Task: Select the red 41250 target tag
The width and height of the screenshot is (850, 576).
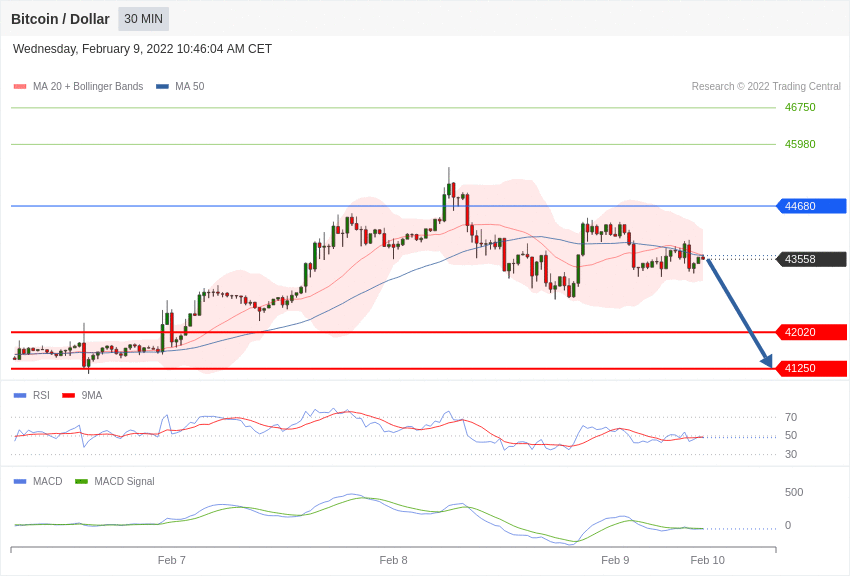Action: point(811,368)
